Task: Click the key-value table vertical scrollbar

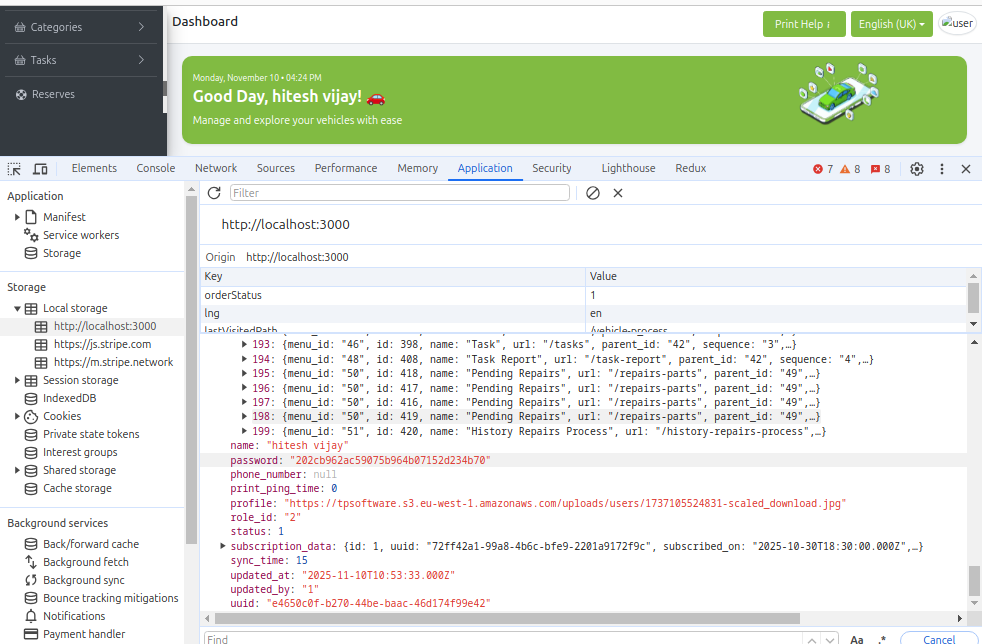Action: (x=973, y=298)
